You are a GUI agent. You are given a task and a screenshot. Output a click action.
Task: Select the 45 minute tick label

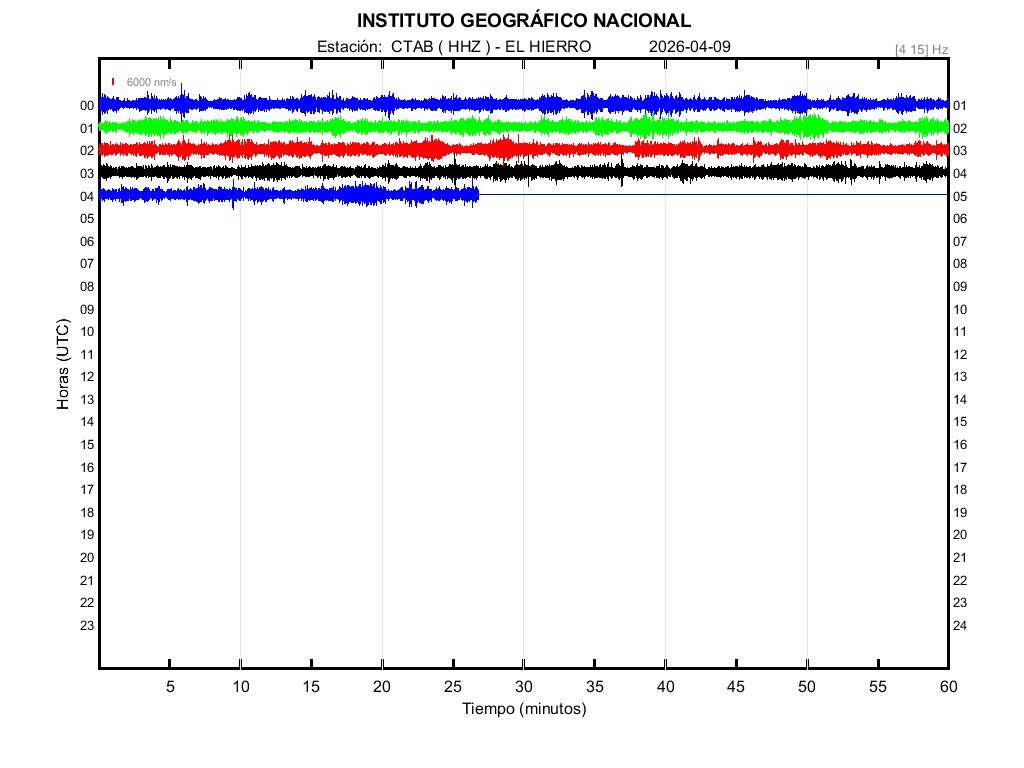coord(736,687)
